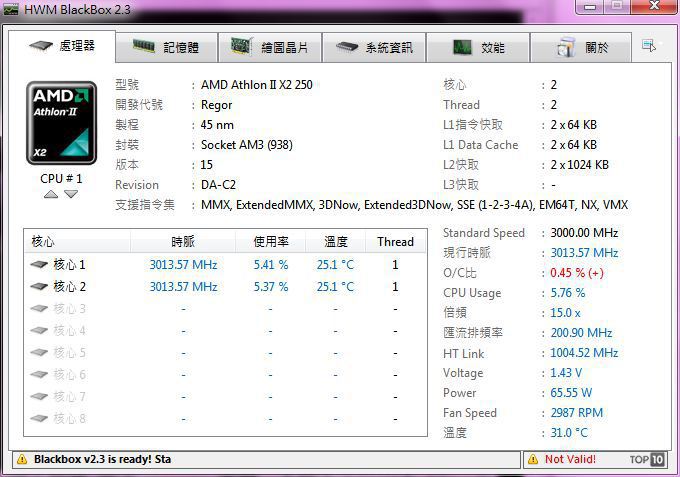The width and height of the screenshot is (680, 477).
Task: Click 核心 2 temperature 25.1 °C cell
Action: [335, 287]
